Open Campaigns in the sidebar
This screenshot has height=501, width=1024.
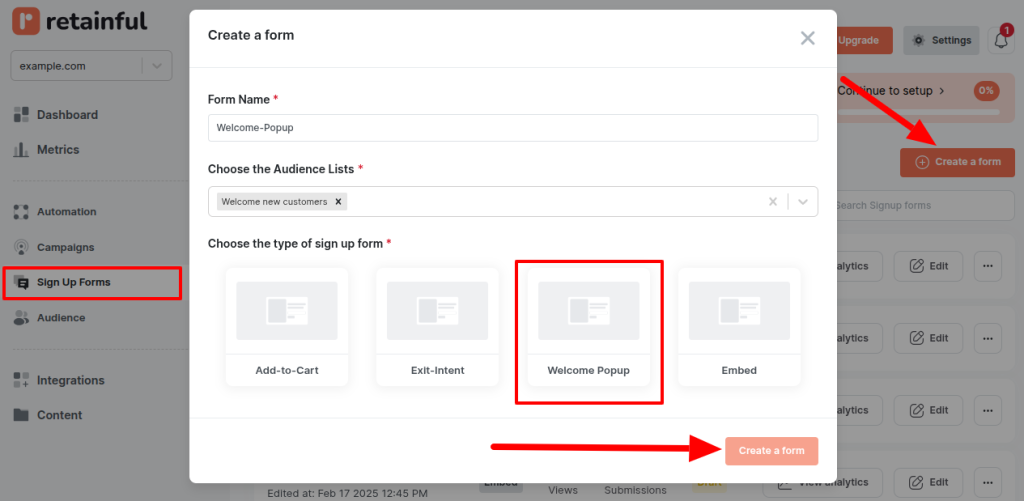point(65,248)
